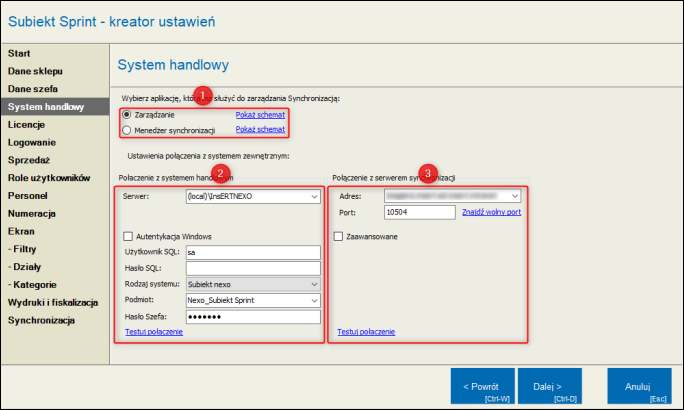Screen dimensions: 684x410
Task: Focus the Użytkownik SQL input field
Action: [x=252, y=252]
